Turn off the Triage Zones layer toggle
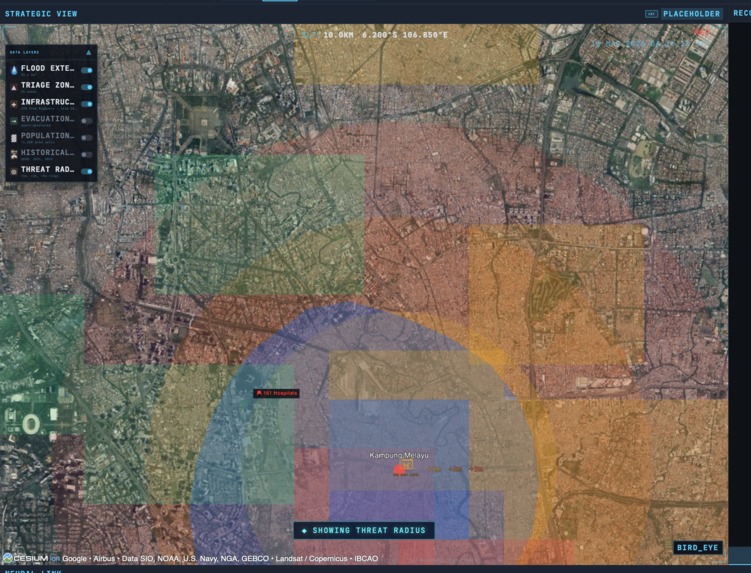Image resolution: width=751 pixels, height=573 pixels. click(87, 87)
